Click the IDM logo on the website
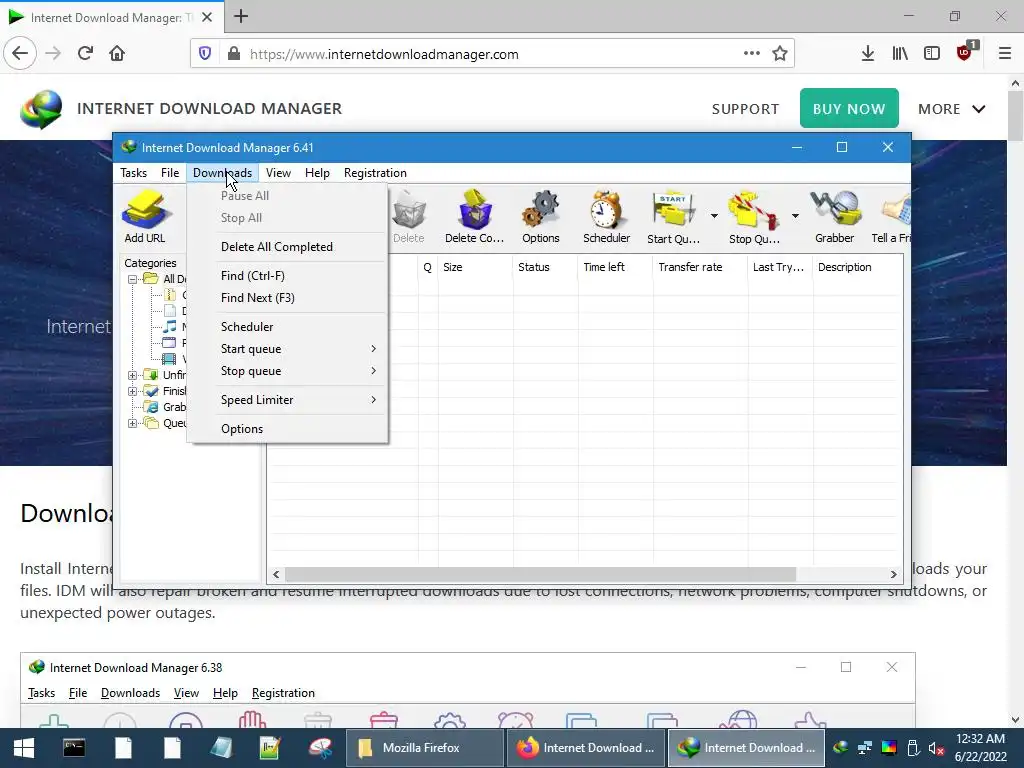1024x768 pixels. pos(41,109)
